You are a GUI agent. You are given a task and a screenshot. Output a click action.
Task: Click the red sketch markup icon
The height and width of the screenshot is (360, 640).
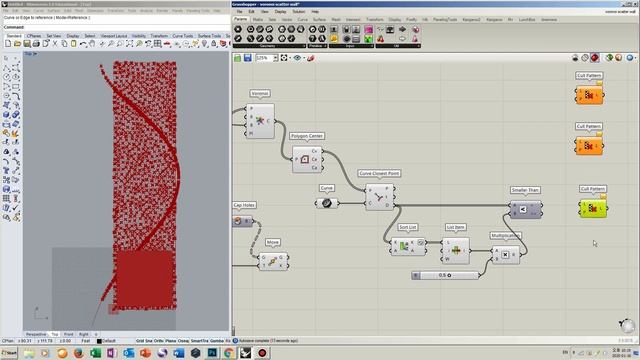(311, 58)
